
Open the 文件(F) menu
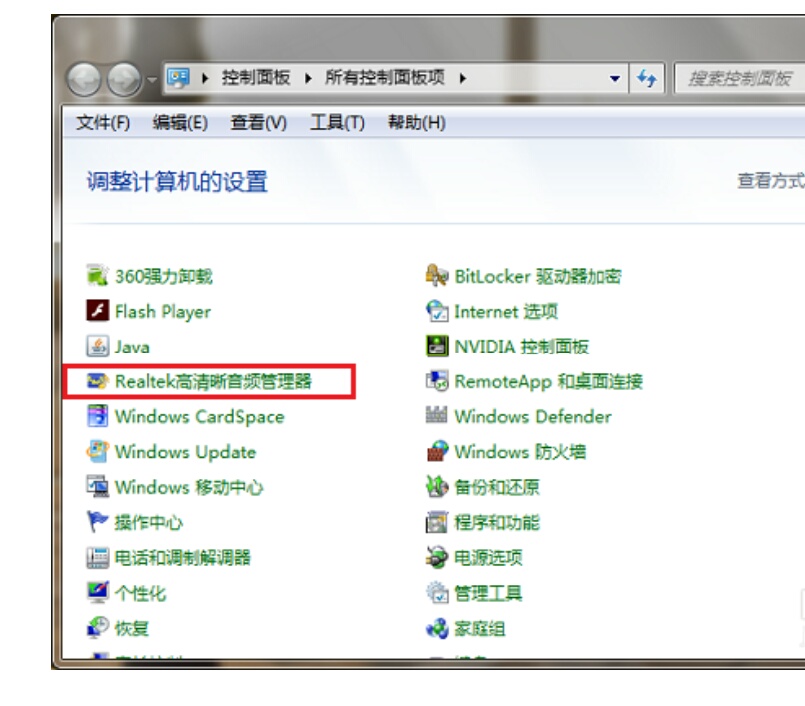(x=103, y=123)
